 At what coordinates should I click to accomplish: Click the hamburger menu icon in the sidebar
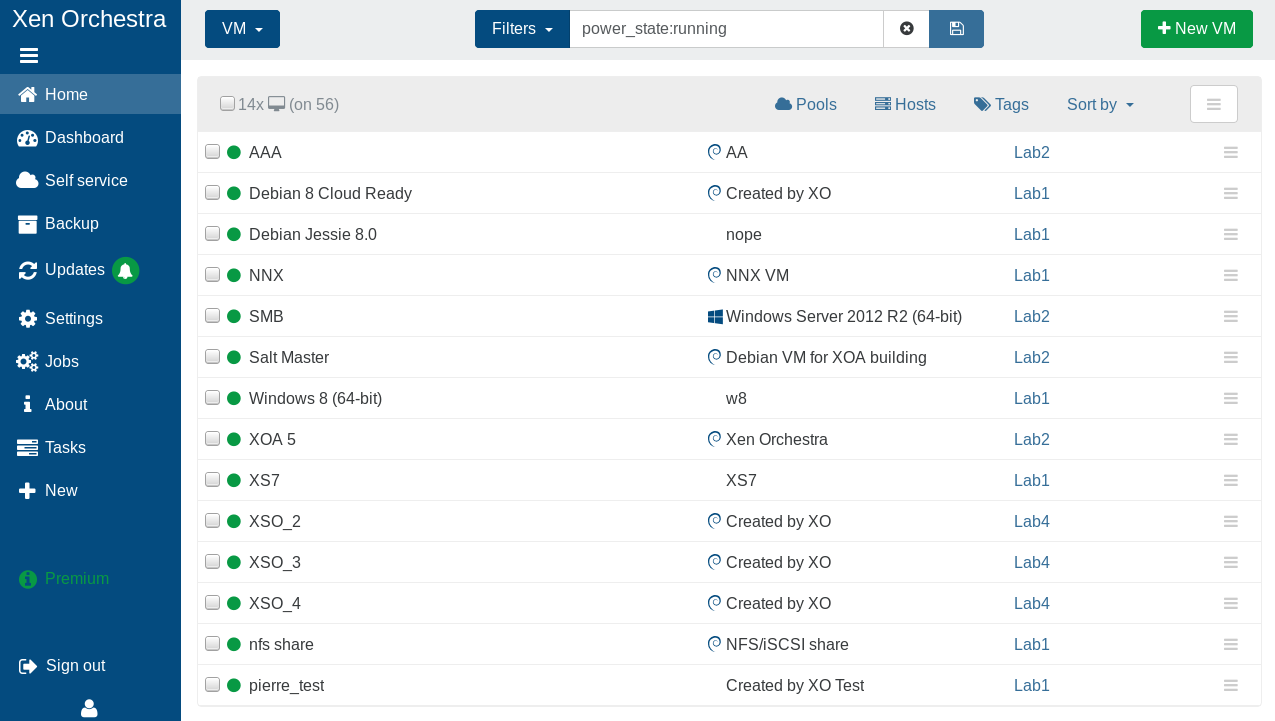(x=28, y=56)
